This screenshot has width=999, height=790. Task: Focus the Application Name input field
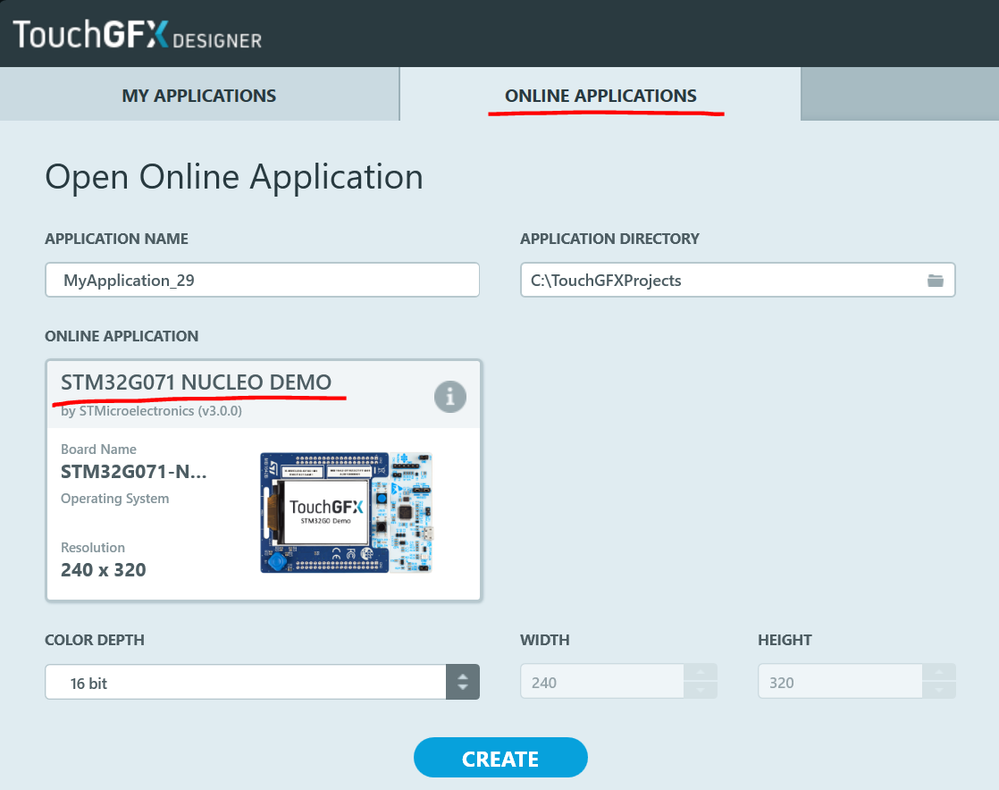coord(262,280)
